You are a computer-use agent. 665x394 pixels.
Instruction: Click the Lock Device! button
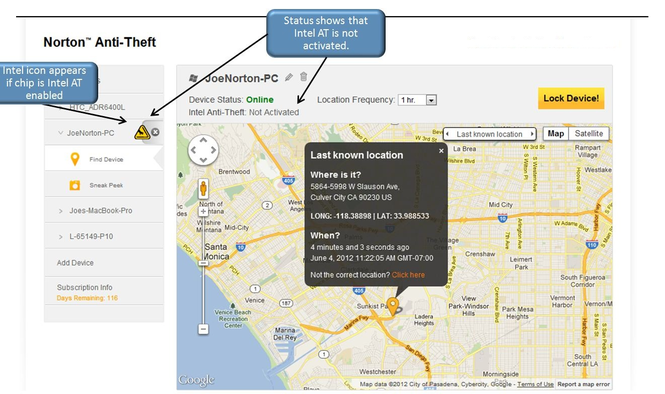pos(571,98)
